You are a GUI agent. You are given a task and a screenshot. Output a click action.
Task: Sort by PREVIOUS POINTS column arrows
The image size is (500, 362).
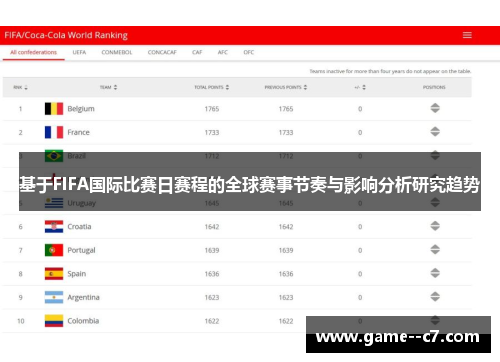coord(305,87)
